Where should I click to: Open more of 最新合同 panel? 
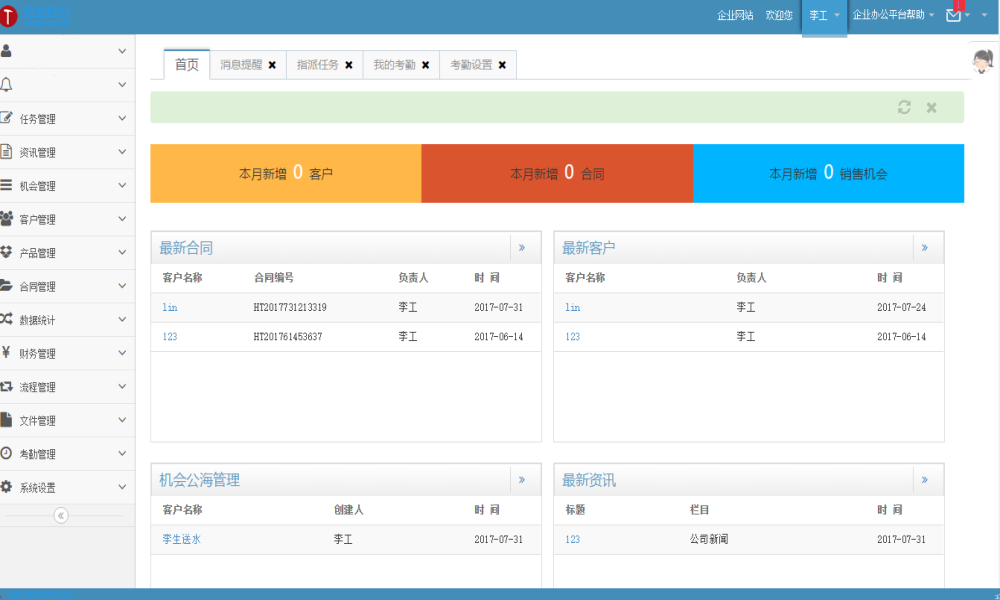pos(522,247)
